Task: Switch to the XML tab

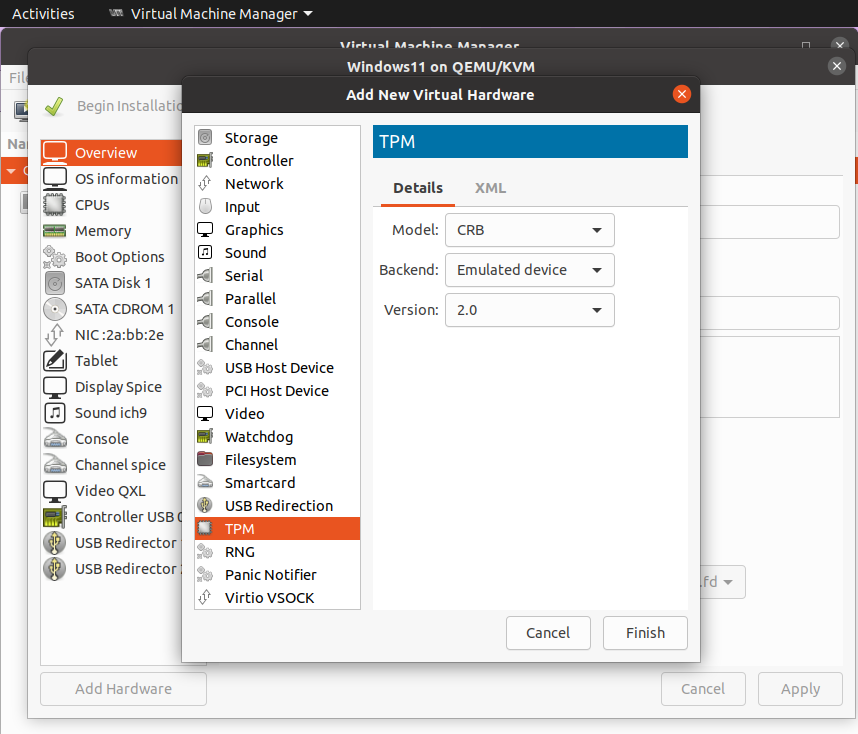Action: pos(490,188)
